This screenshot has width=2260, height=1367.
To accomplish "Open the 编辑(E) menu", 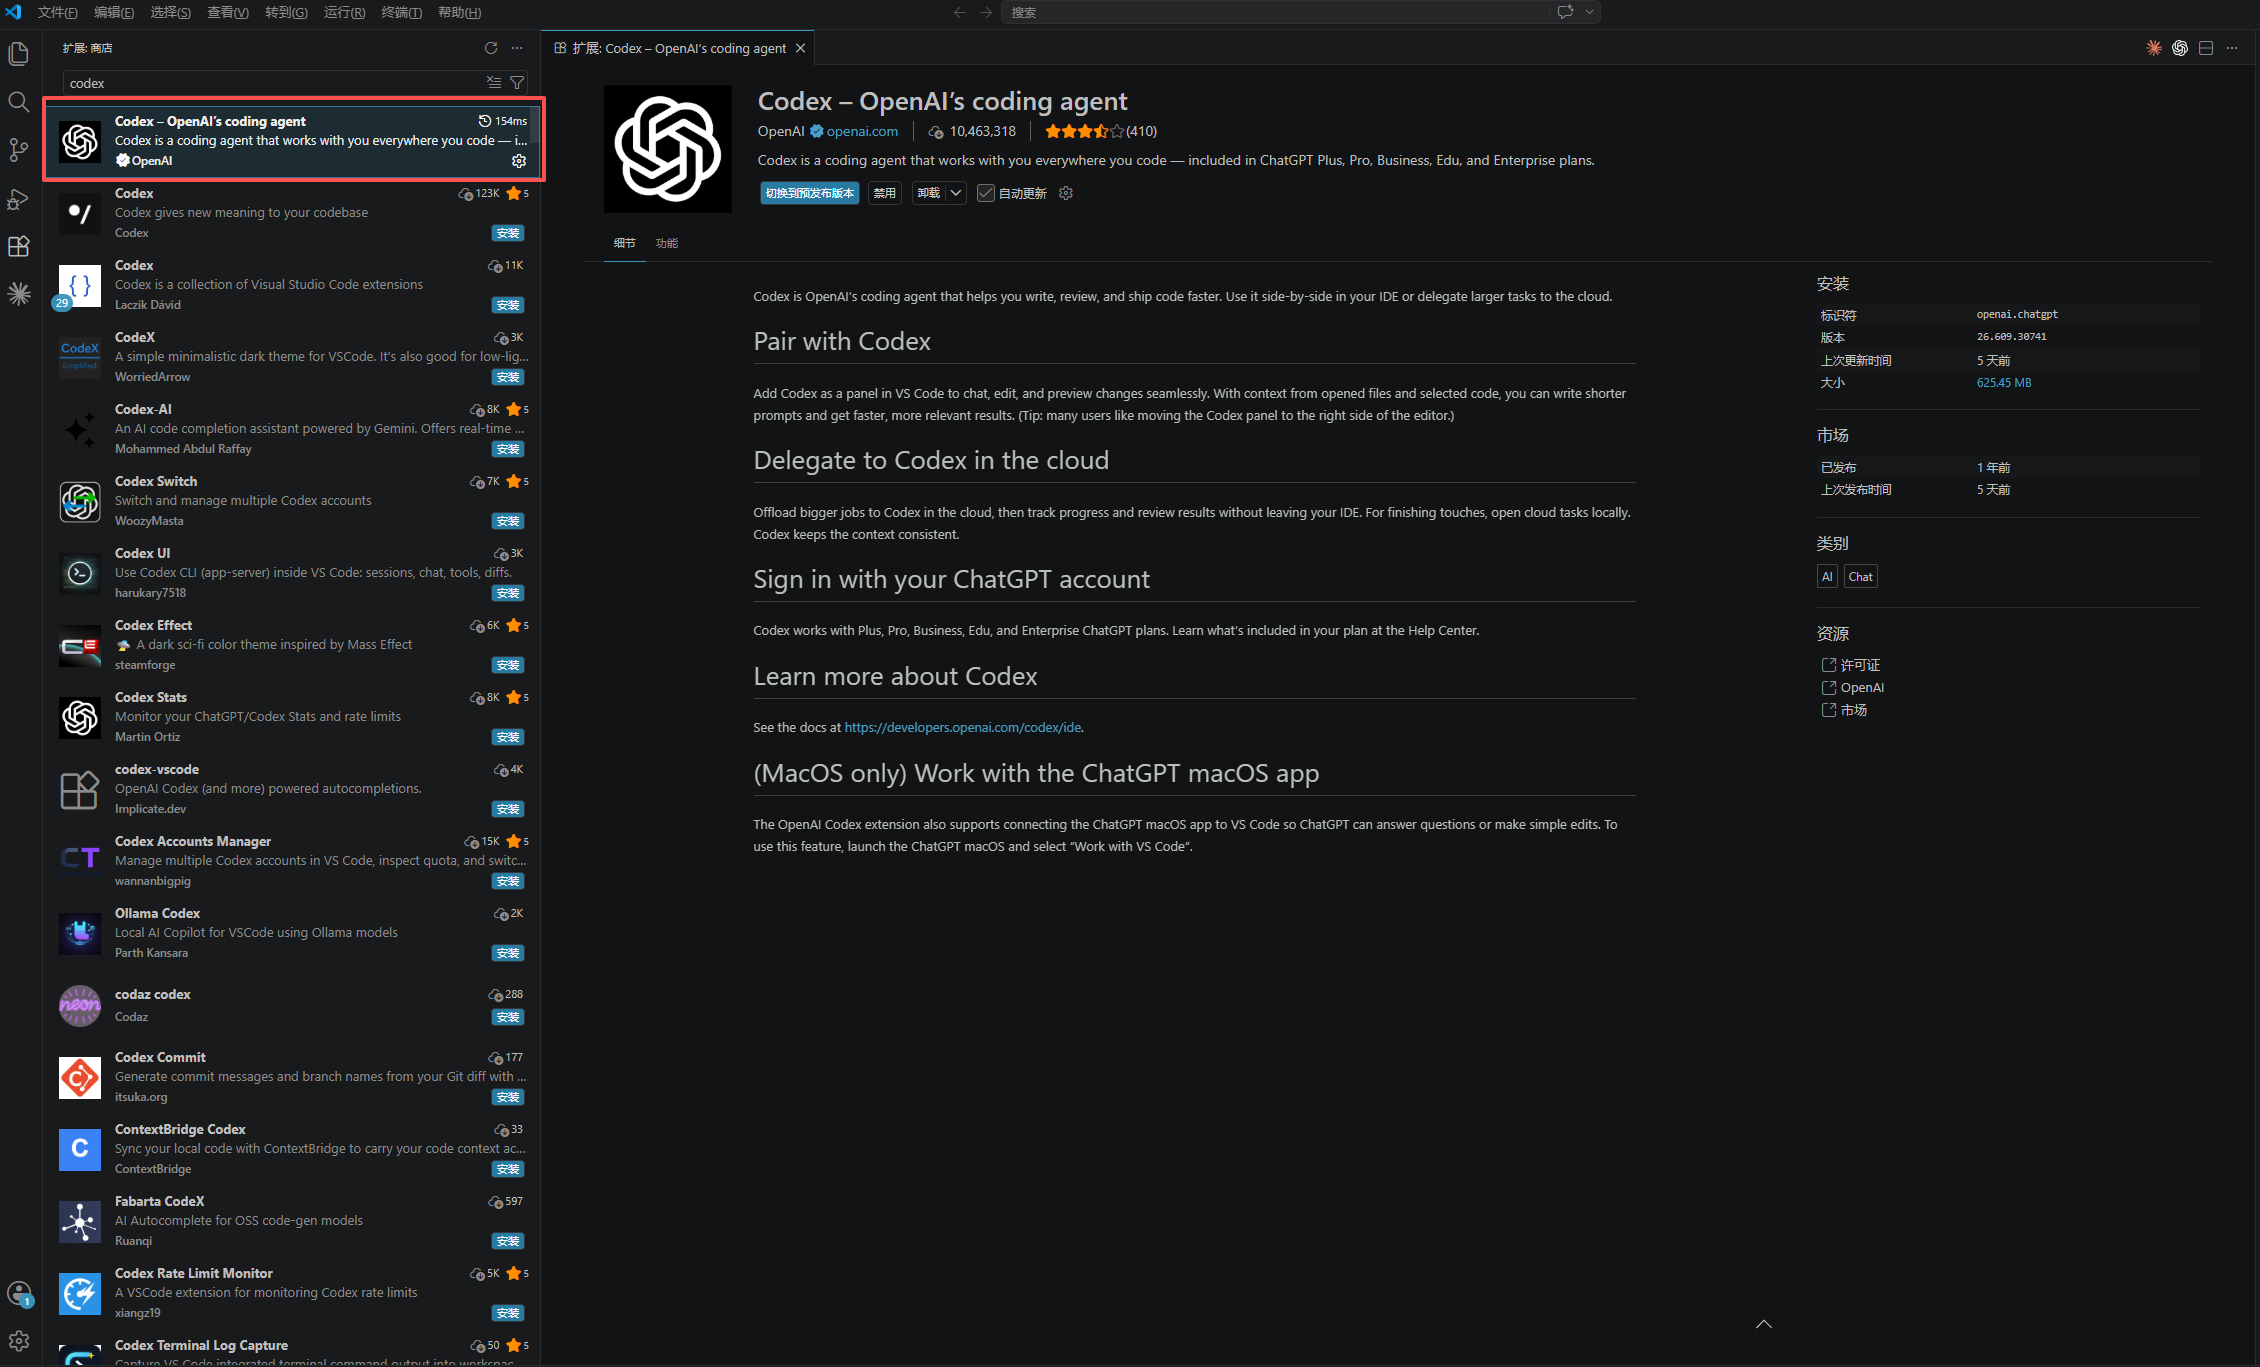I will 114,12.
